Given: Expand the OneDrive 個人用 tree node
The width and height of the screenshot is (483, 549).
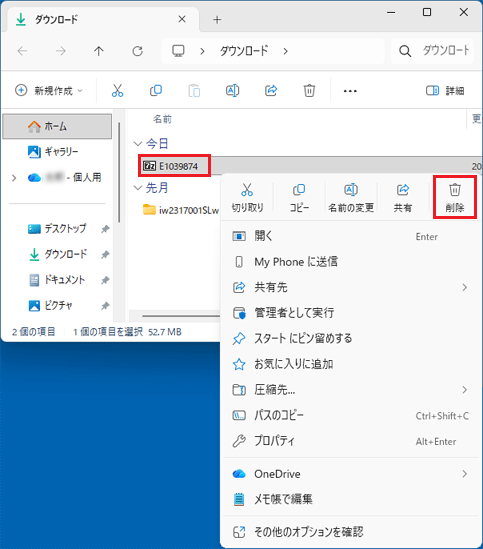Looking at the screenshot, I should point(14,178).
